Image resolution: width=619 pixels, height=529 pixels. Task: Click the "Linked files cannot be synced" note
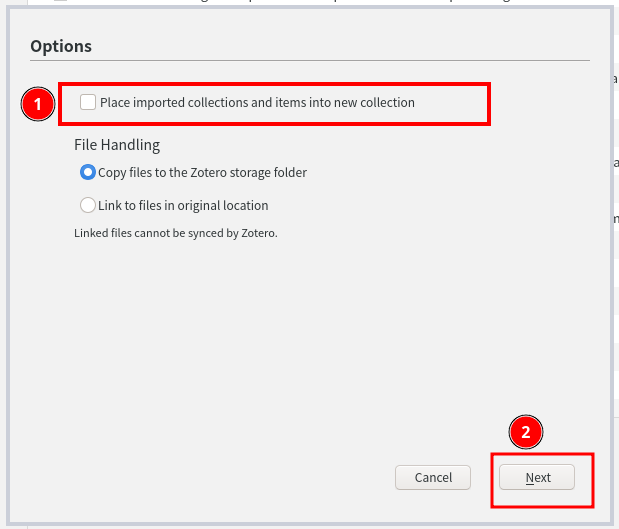tap(175, 233)
